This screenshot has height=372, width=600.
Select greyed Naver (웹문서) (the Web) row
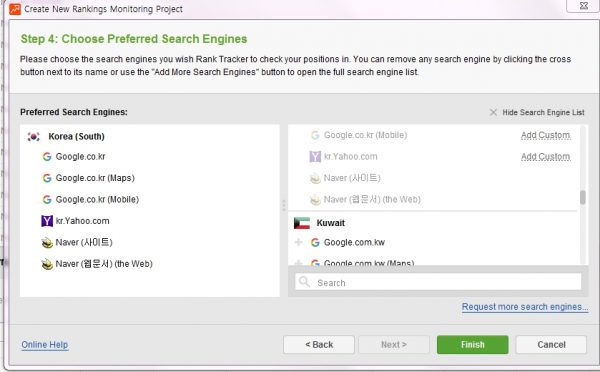coord(372,199)
